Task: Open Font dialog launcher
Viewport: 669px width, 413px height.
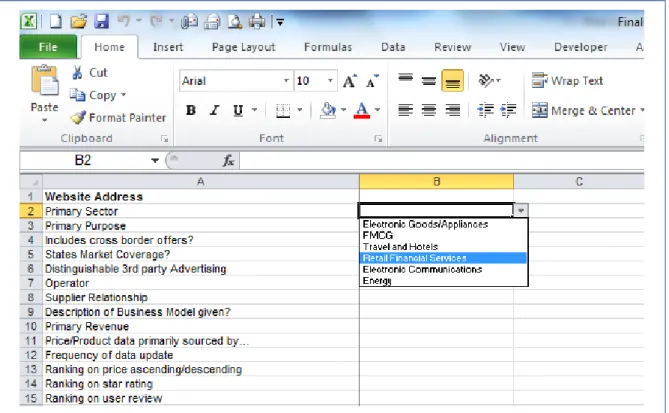Action: [x=378, y=139]
